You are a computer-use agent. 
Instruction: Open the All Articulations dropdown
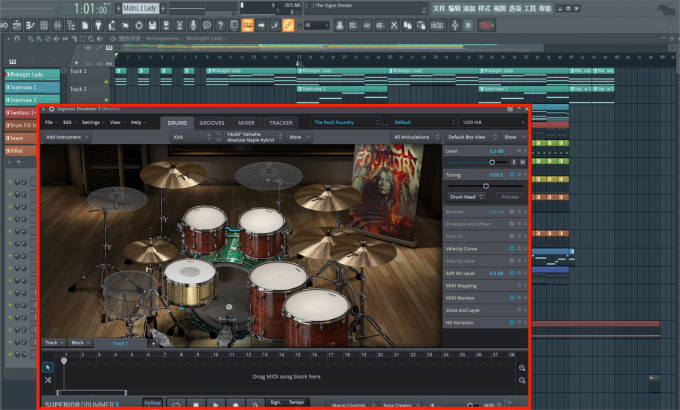click(x=415, y=137)
